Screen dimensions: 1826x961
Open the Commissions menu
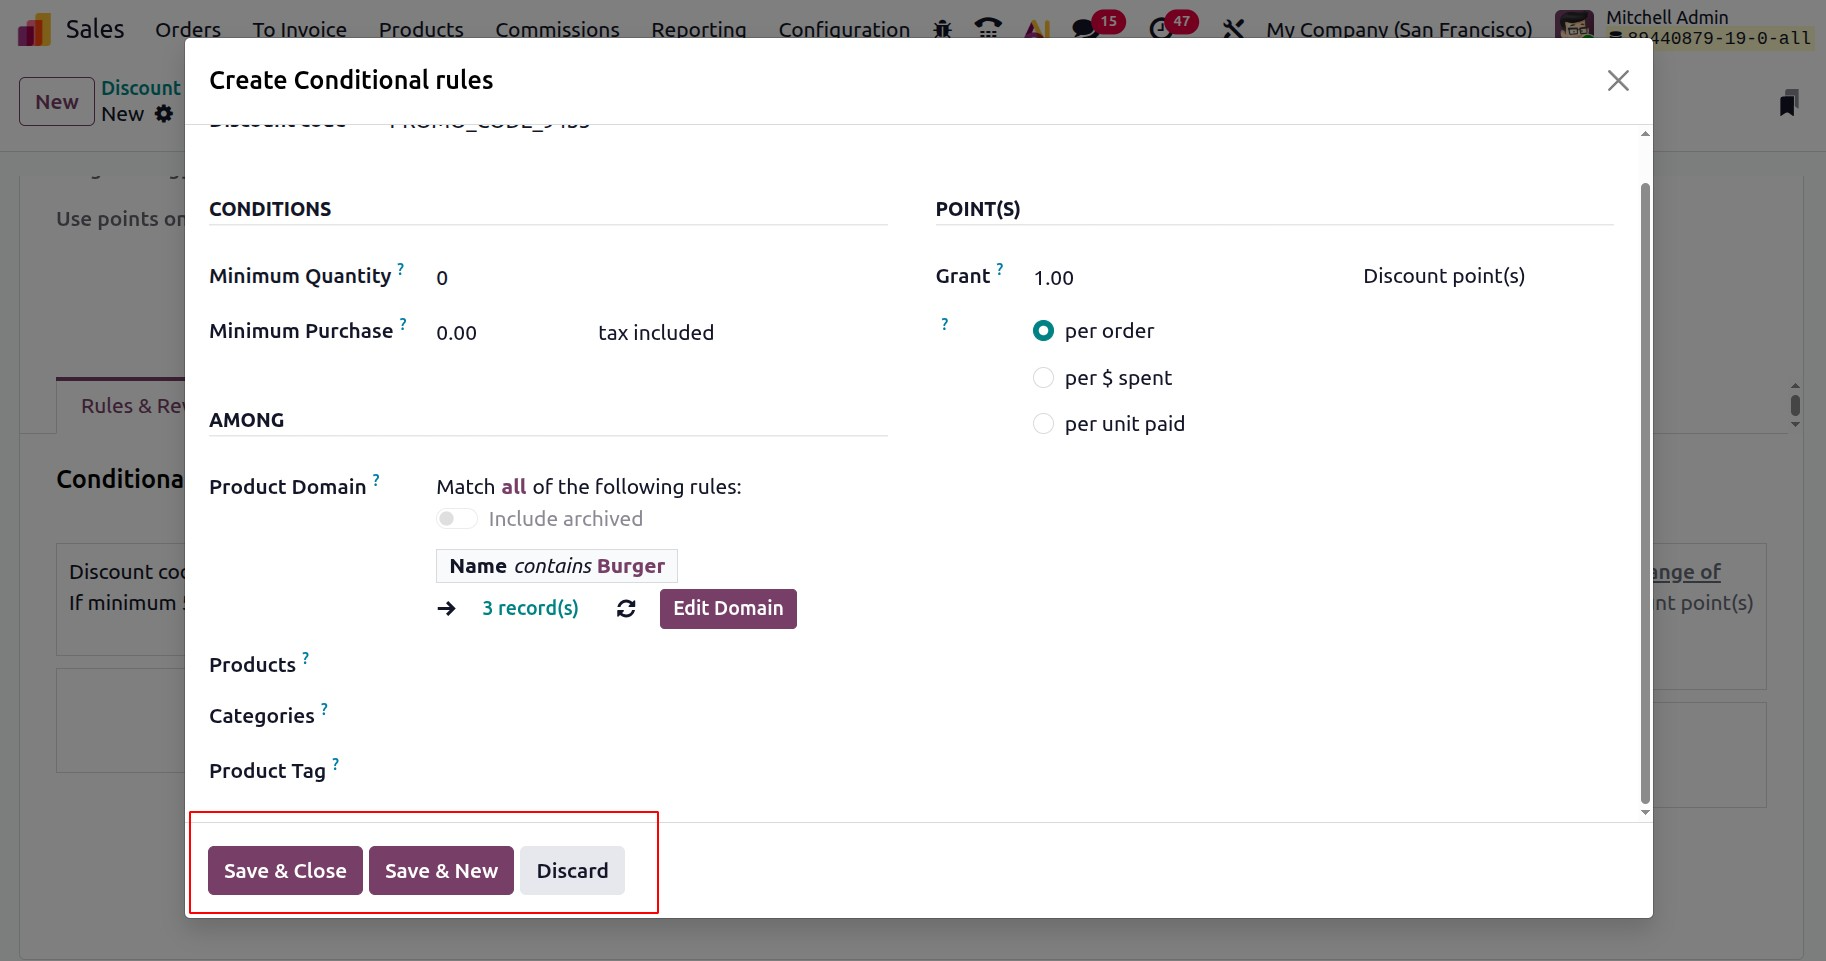(x=557, y=29)
